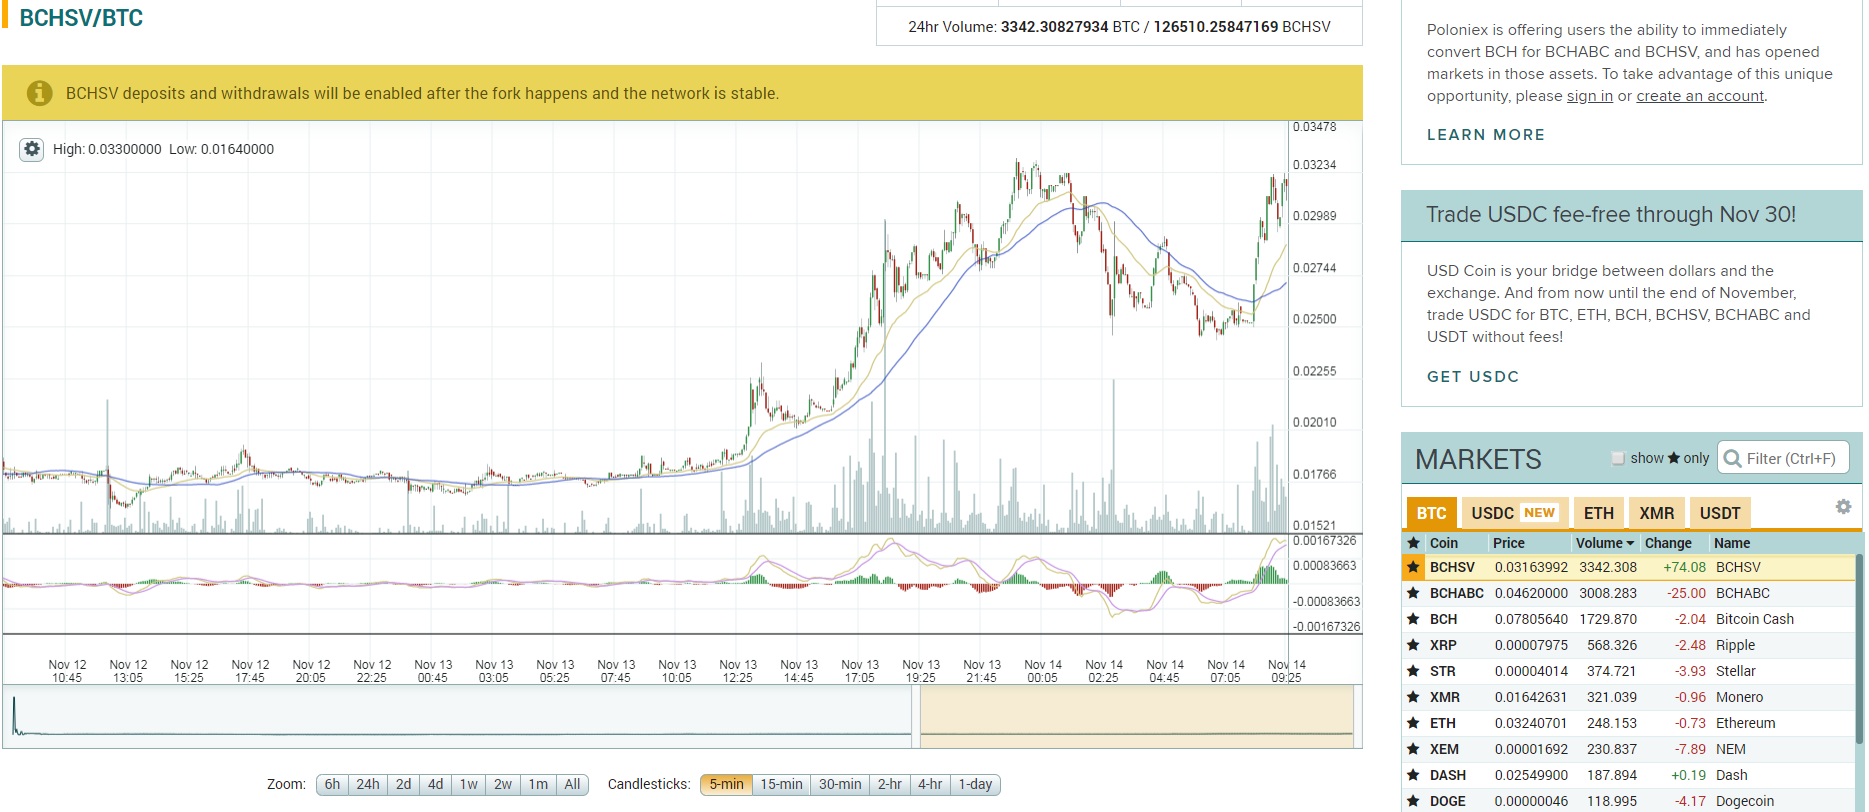Viewport: 1869px width, 812px height.
Task: Toggle favorite star for ETH row
Action: pos(1413,723)
